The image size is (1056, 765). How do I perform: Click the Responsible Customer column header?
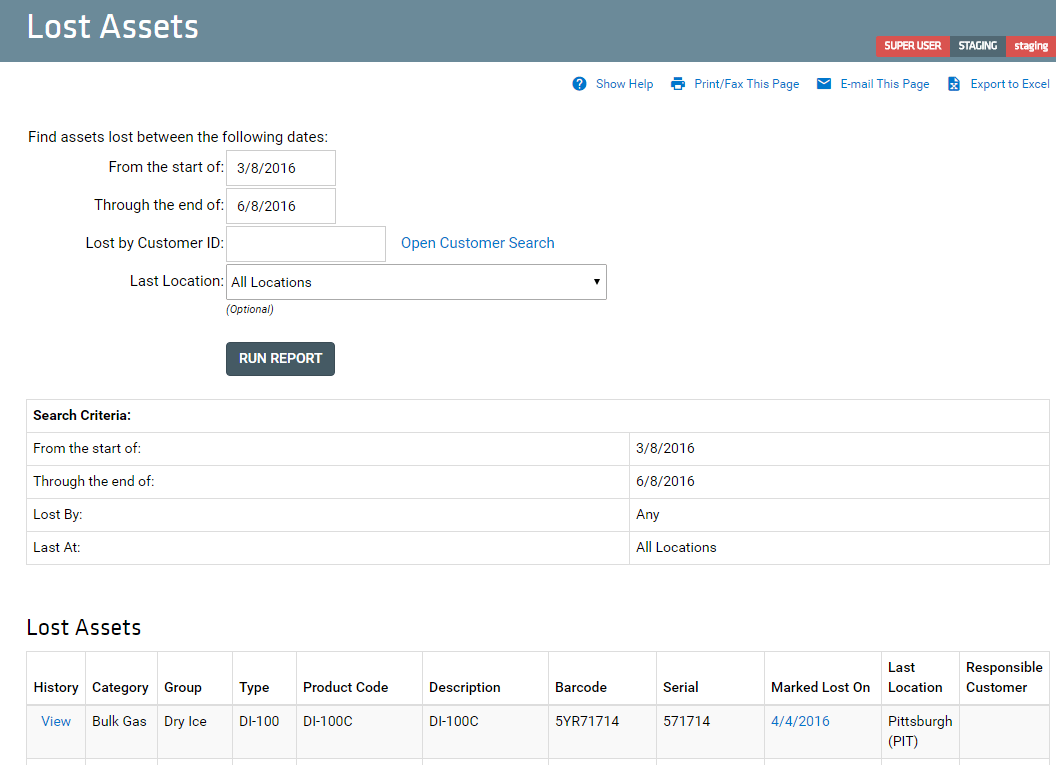[1004, 677]
